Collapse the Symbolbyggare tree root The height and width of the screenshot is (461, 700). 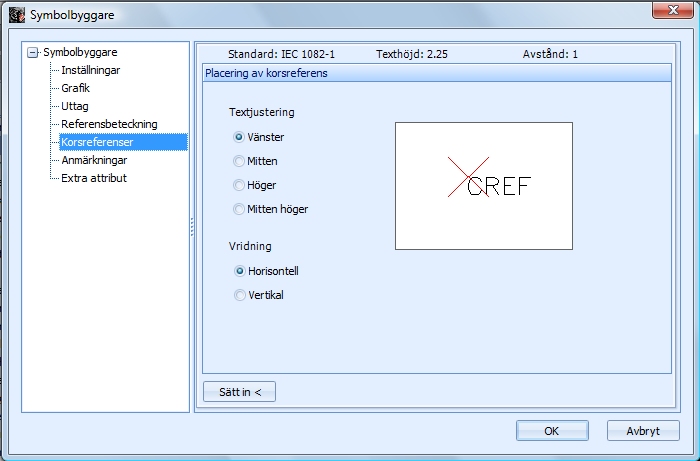32,53
